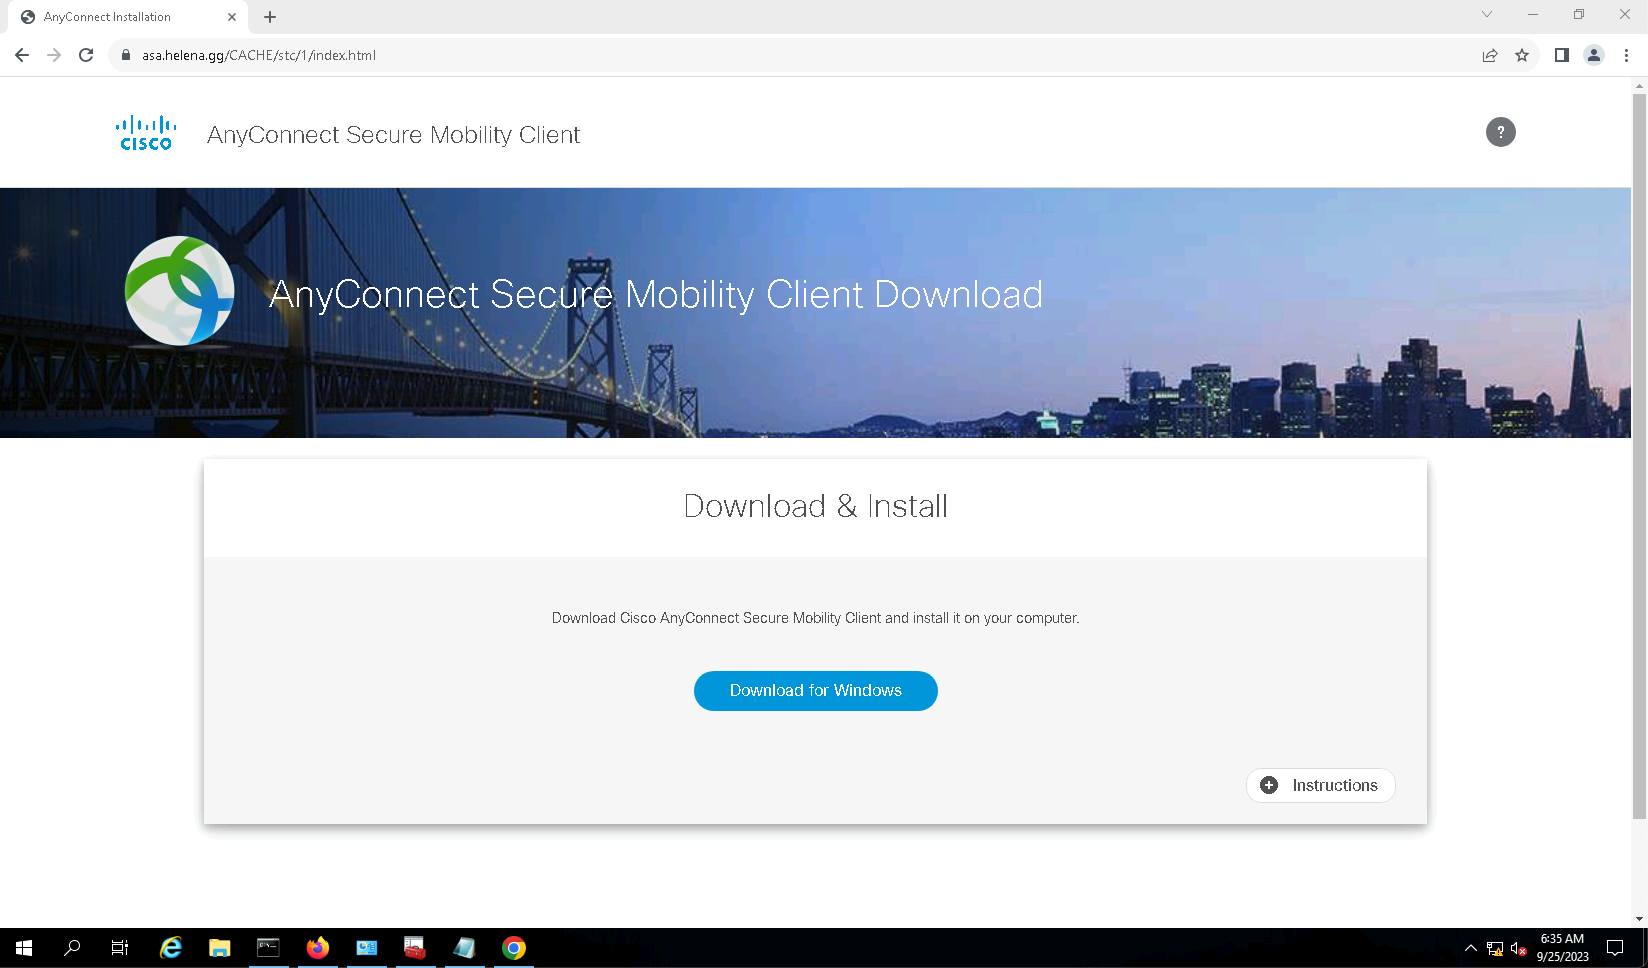This screenshot has width=1648, height=968.
Task: Click the help question mark icon
Action: [x=1500, y=132]
